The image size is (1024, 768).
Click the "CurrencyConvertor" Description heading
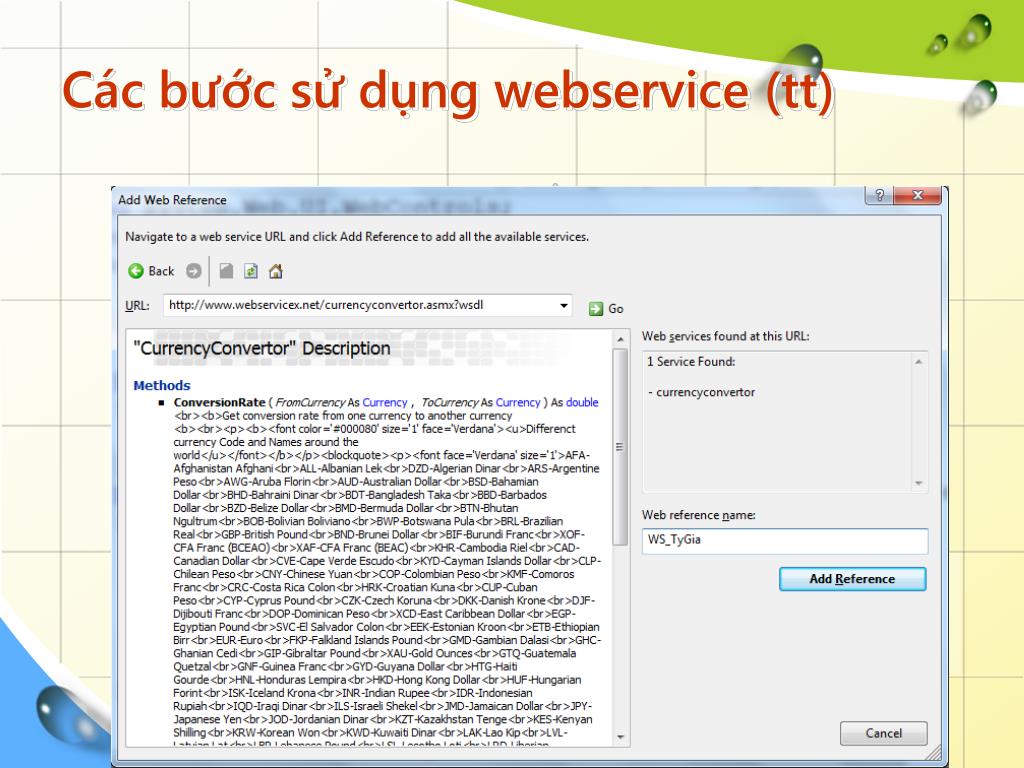point(262,348)
